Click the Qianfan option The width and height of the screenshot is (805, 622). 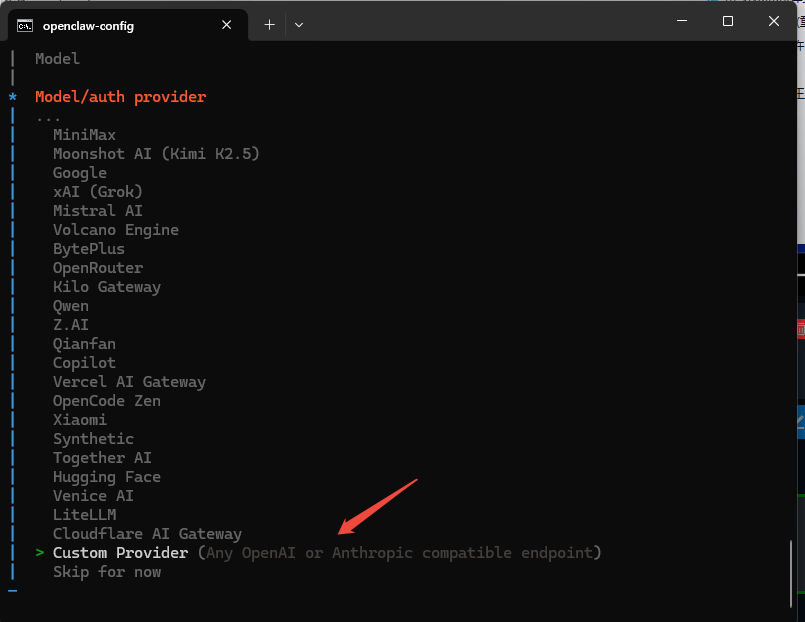tap(84, 344)
